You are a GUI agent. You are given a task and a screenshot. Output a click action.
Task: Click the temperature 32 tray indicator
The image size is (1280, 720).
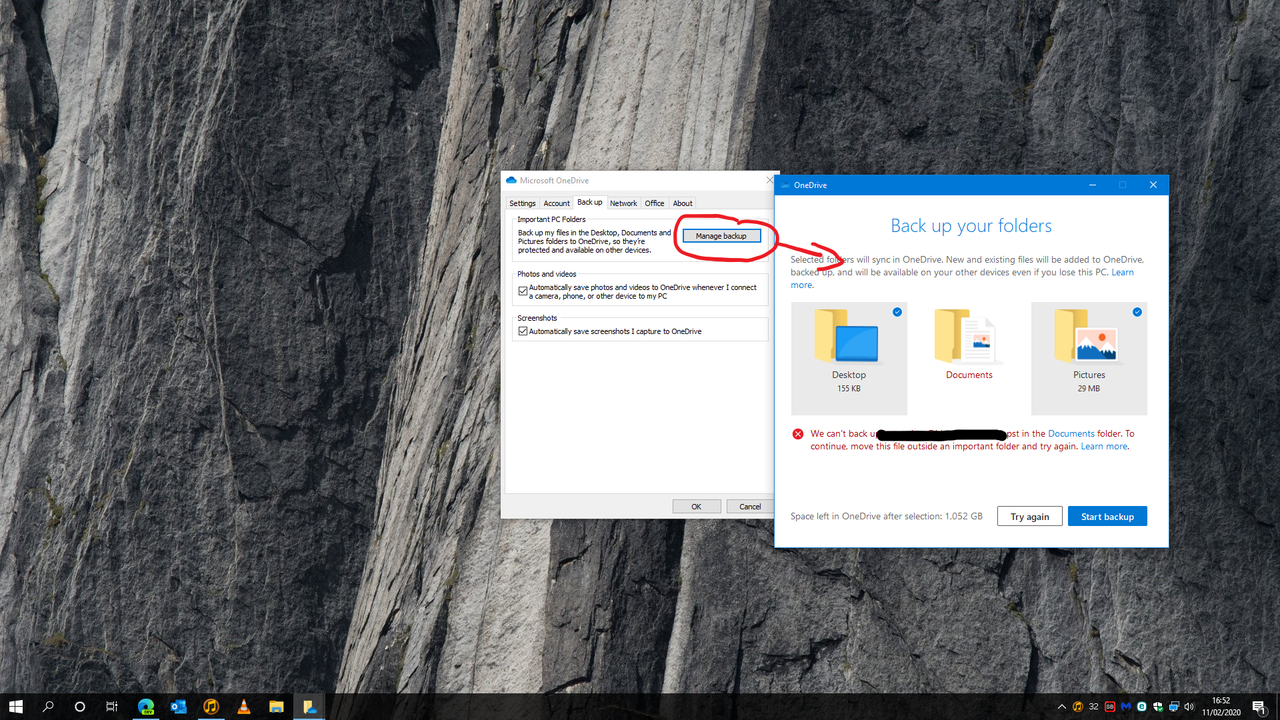(x=1094, y=706)
